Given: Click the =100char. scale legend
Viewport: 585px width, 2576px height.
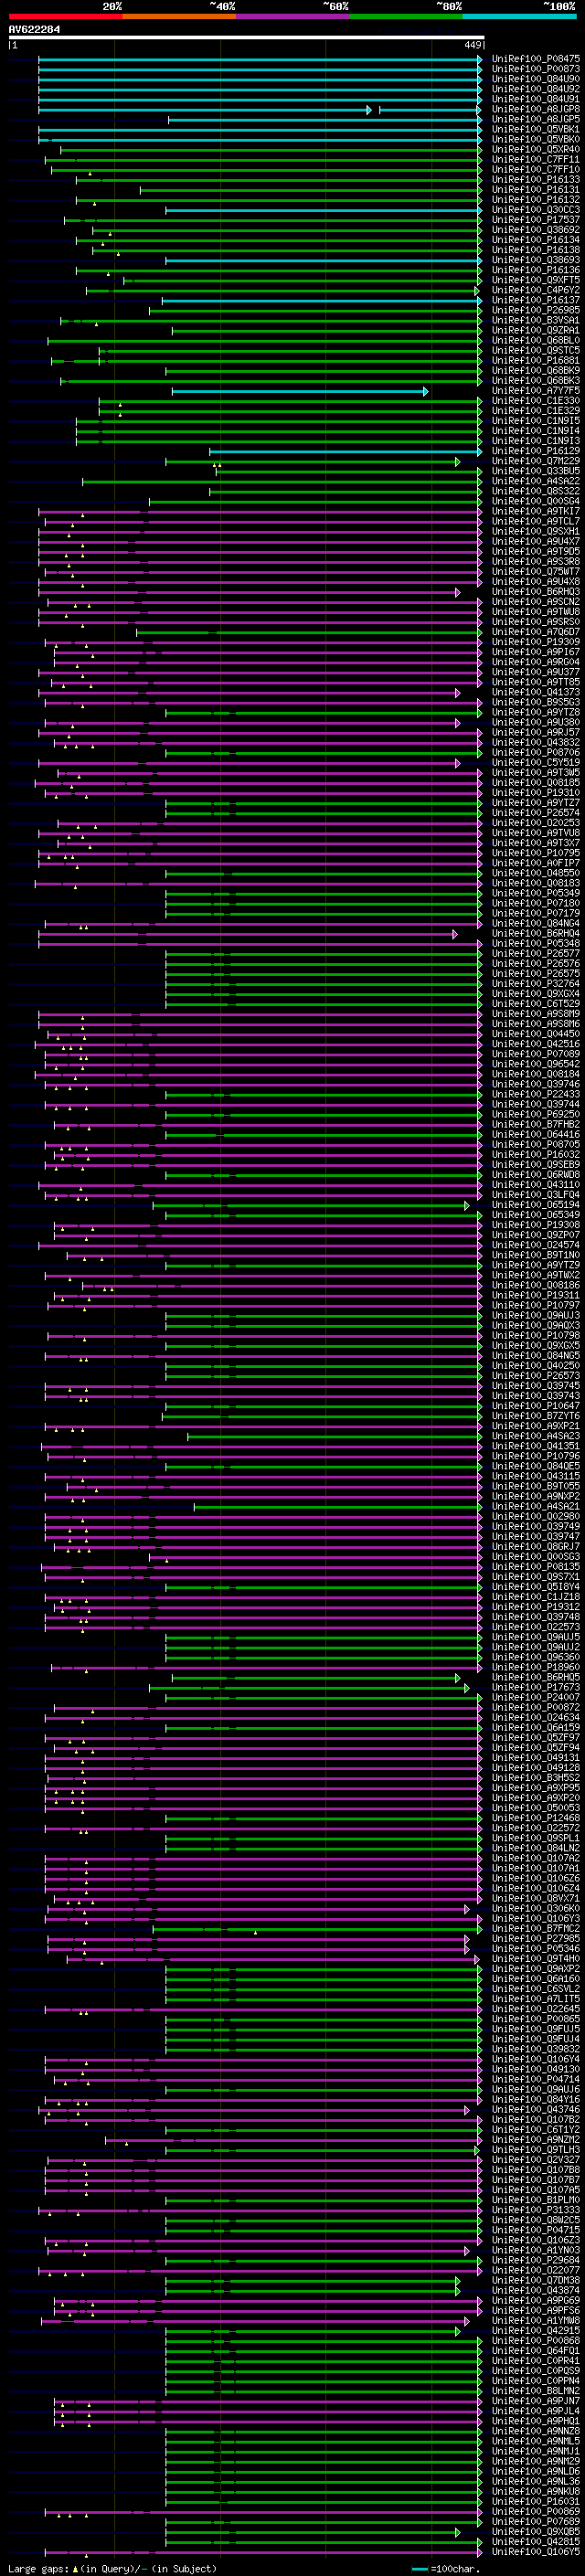Looking at the screenshot, I should [446, 2568].
